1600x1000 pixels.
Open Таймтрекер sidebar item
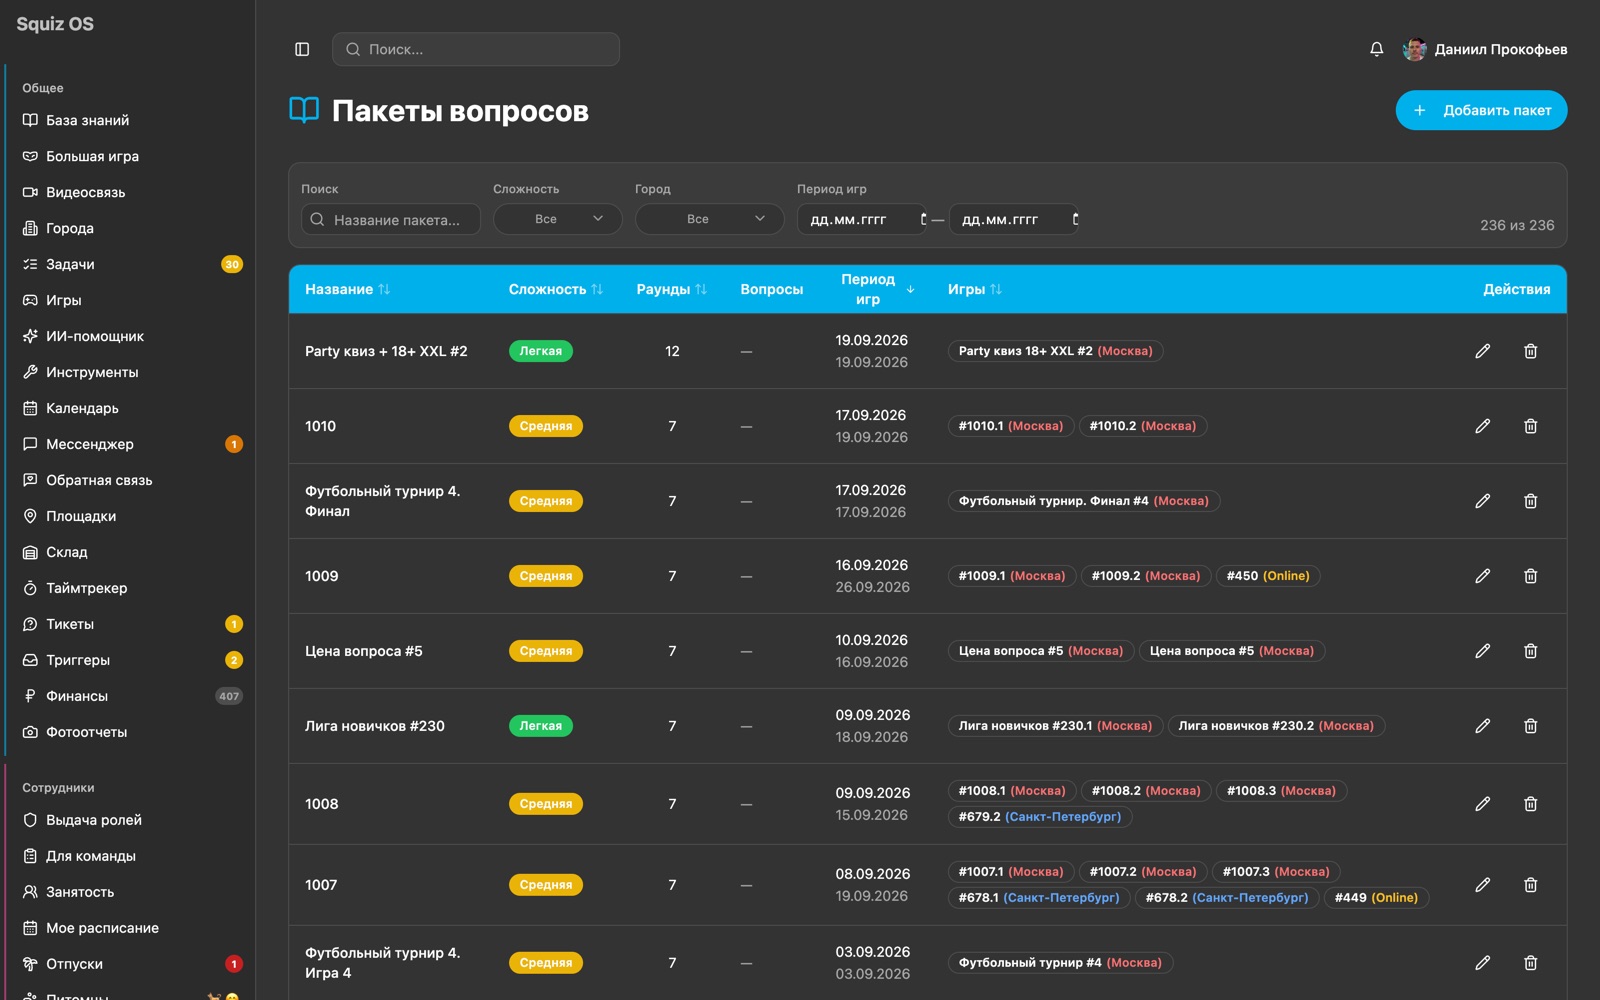pyautogui.click(x=87, y=588)
